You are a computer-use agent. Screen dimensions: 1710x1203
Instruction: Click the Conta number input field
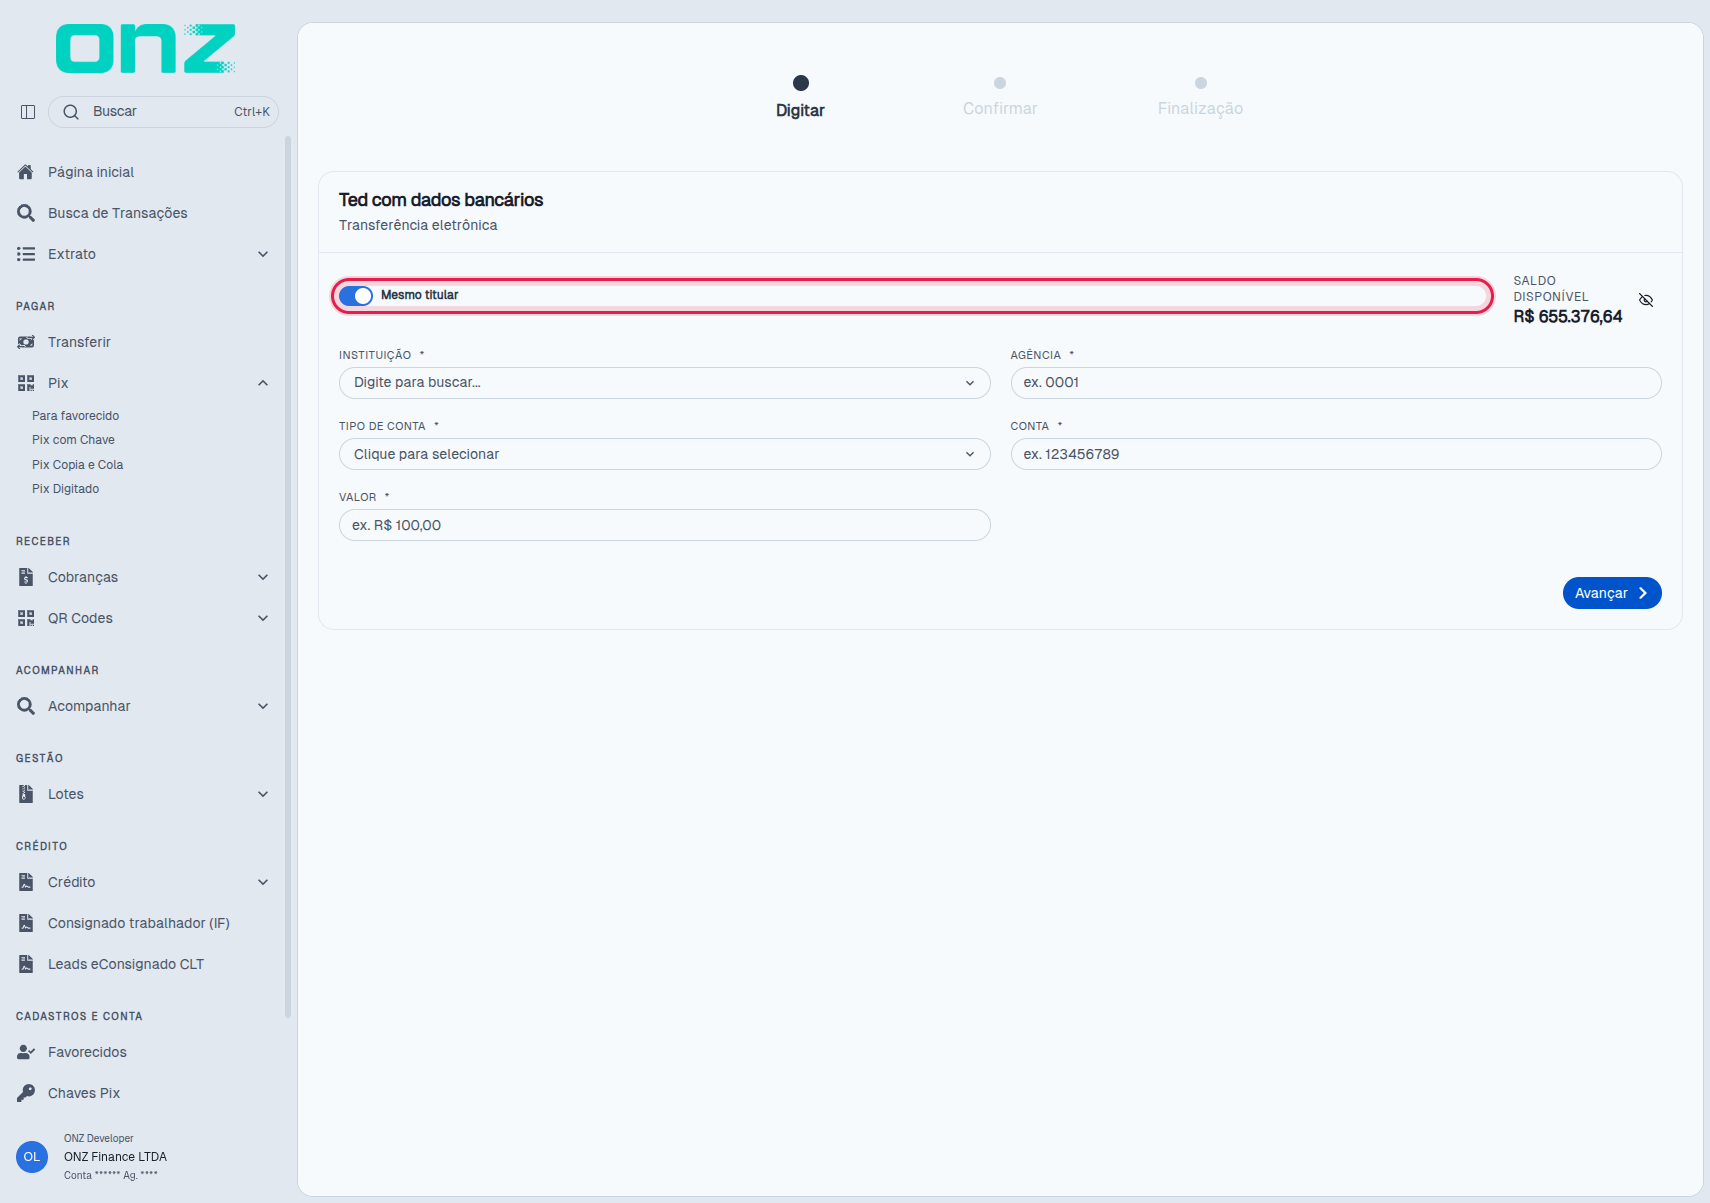pyautogui.click(x=1335, y=454)
